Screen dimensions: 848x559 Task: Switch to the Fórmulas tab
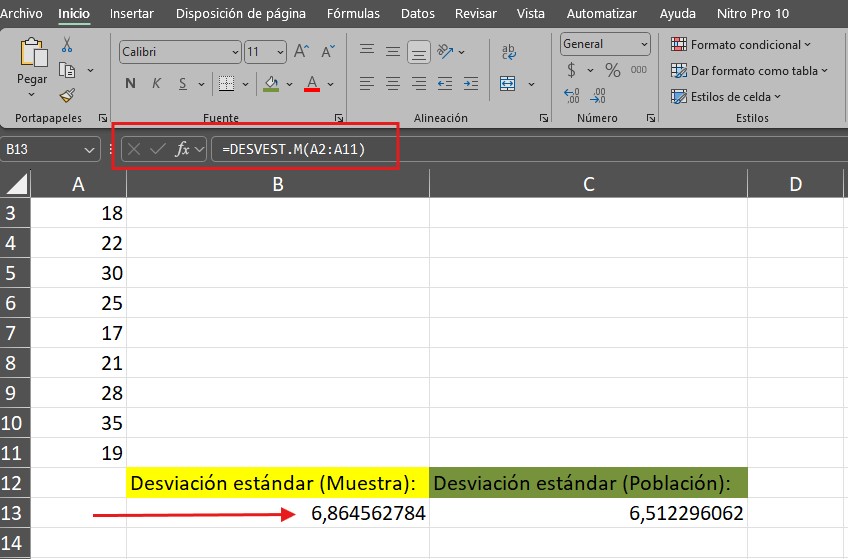(353, 14)
